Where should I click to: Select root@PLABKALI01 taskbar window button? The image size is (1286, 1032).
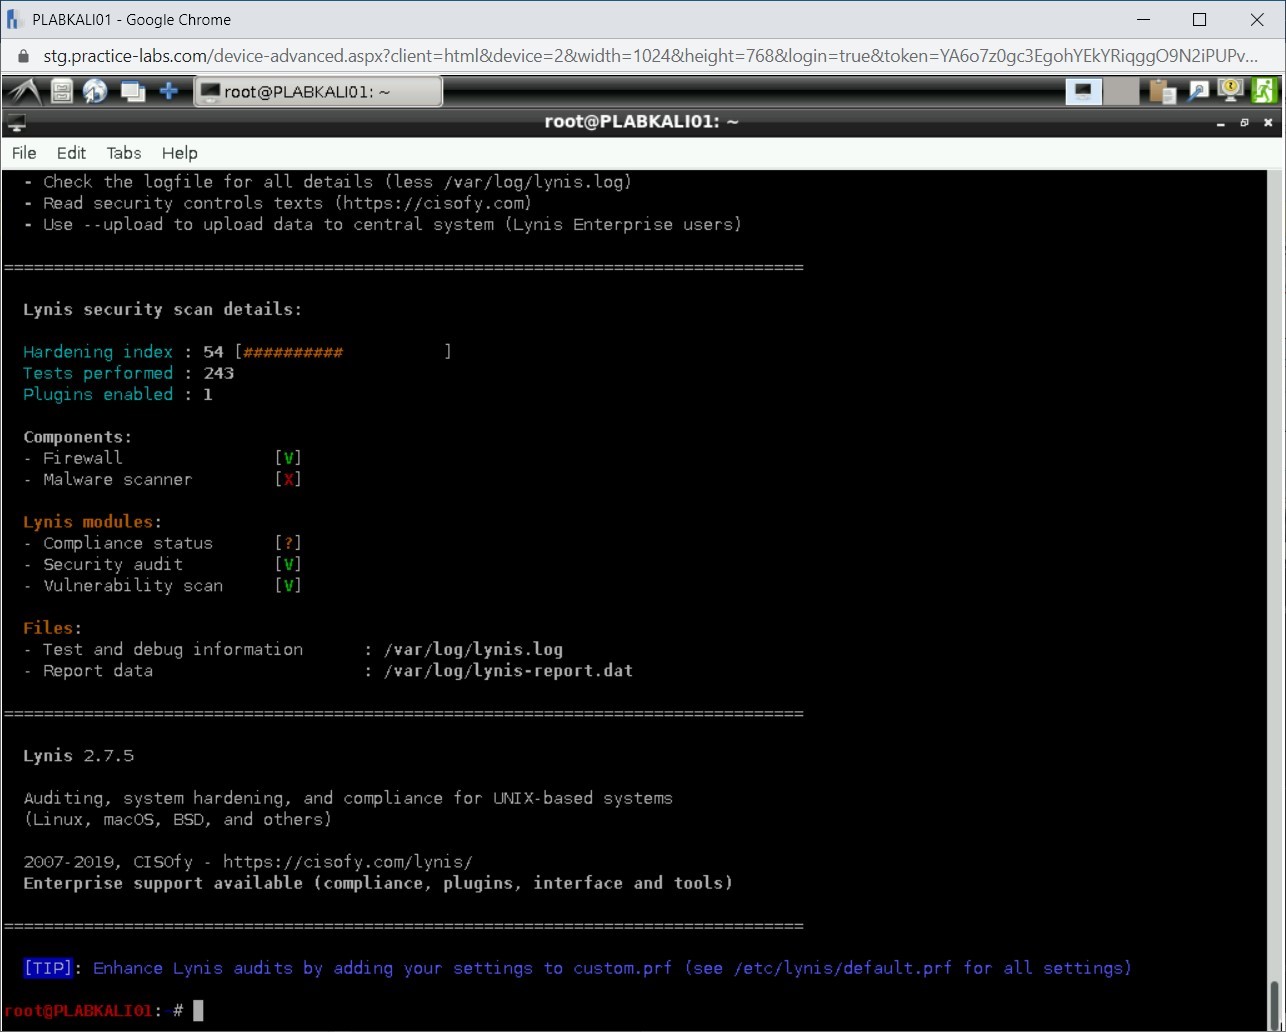coord(317,92)
